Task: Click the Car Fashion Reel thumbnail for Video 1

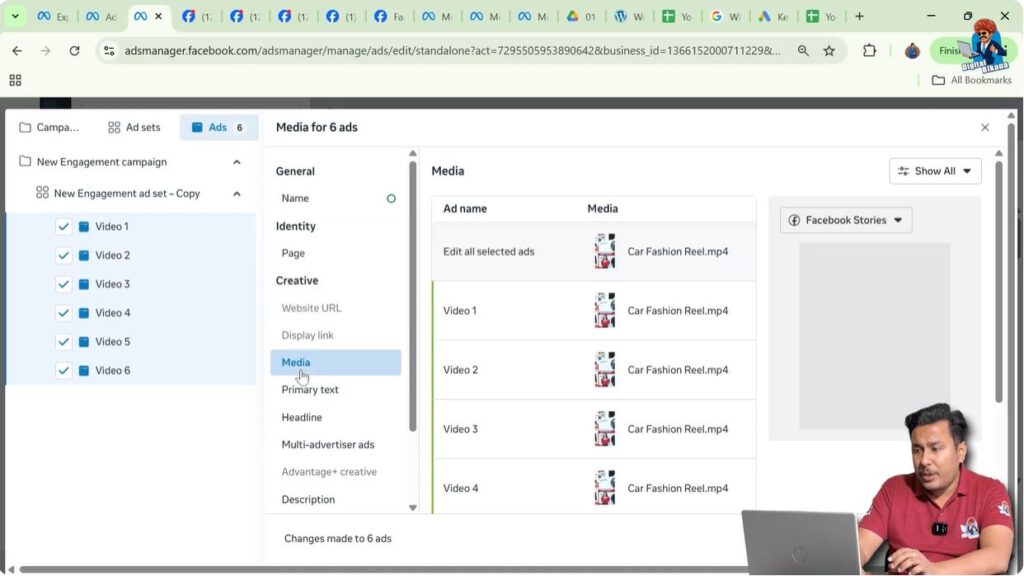Action: coord(604,310)
